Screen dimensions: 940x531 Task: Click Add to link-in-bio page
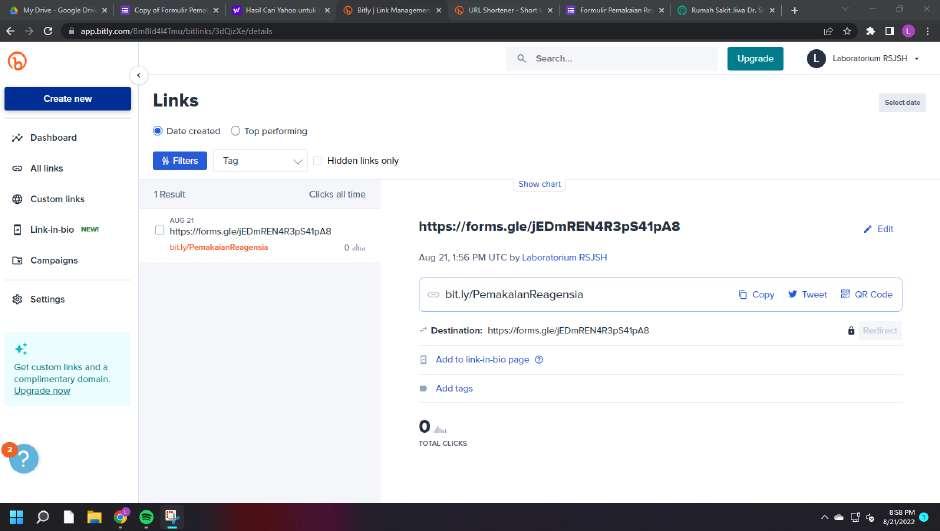tap(482, 360)
